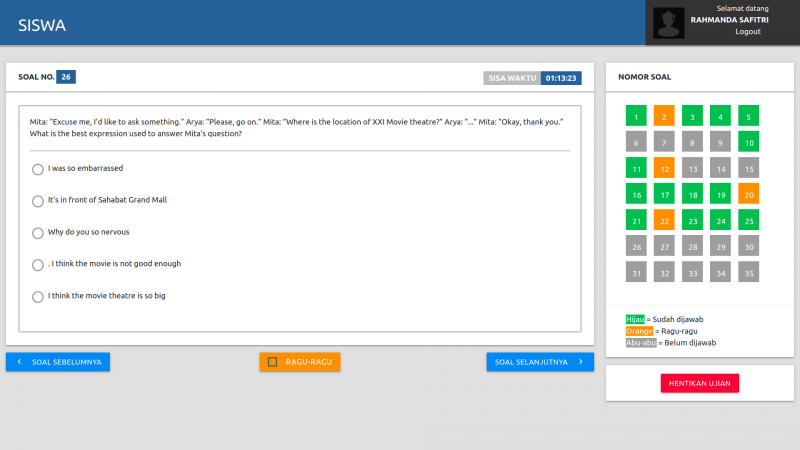Select question number 19 tile
Viewport: 800px width, 450px height.
coord(720,194)
